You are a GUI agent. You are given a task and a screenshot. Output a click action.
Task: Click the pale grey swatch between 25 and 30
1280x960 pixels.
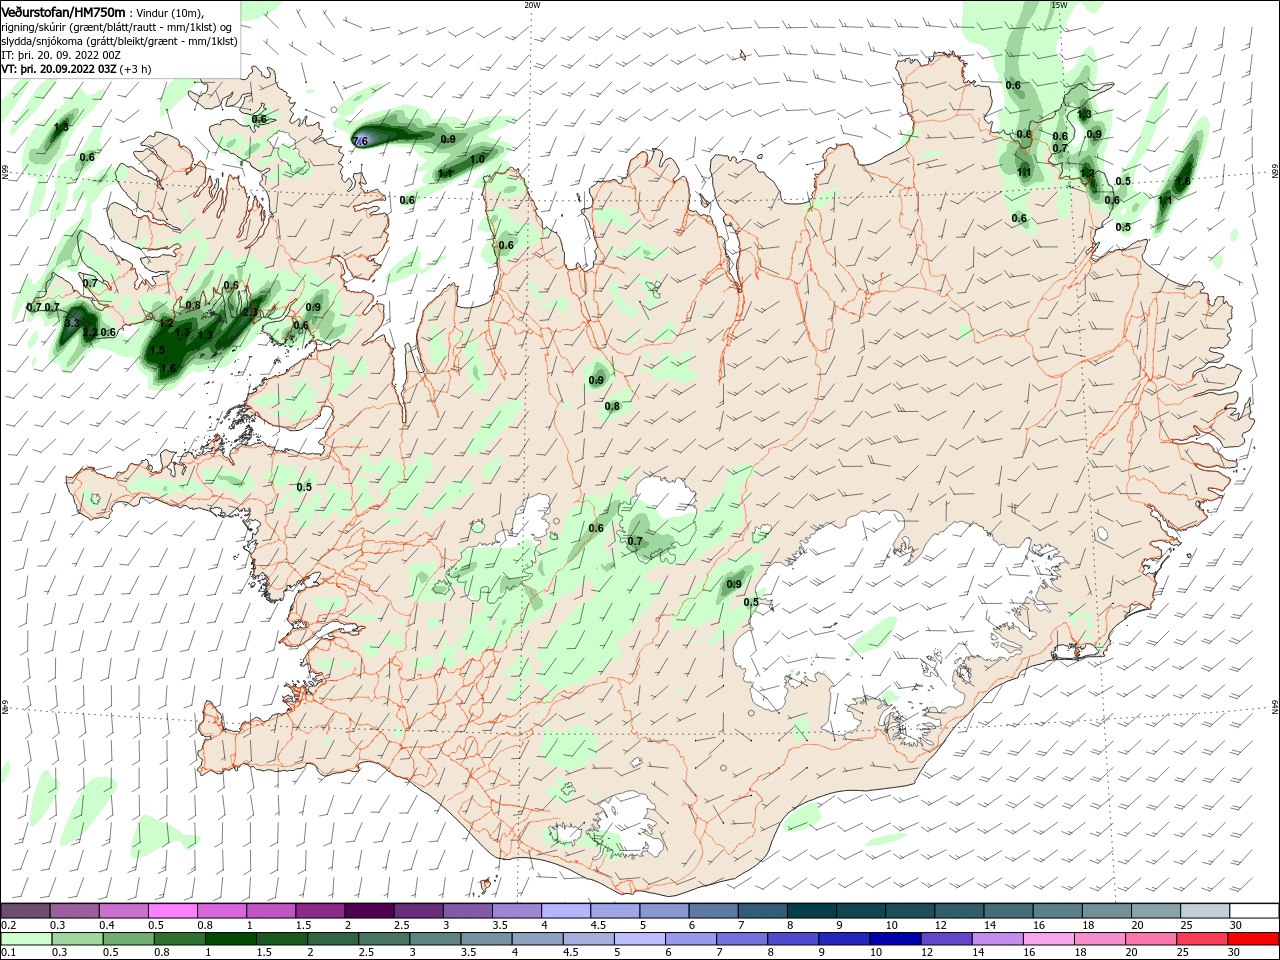[1205, 910]
